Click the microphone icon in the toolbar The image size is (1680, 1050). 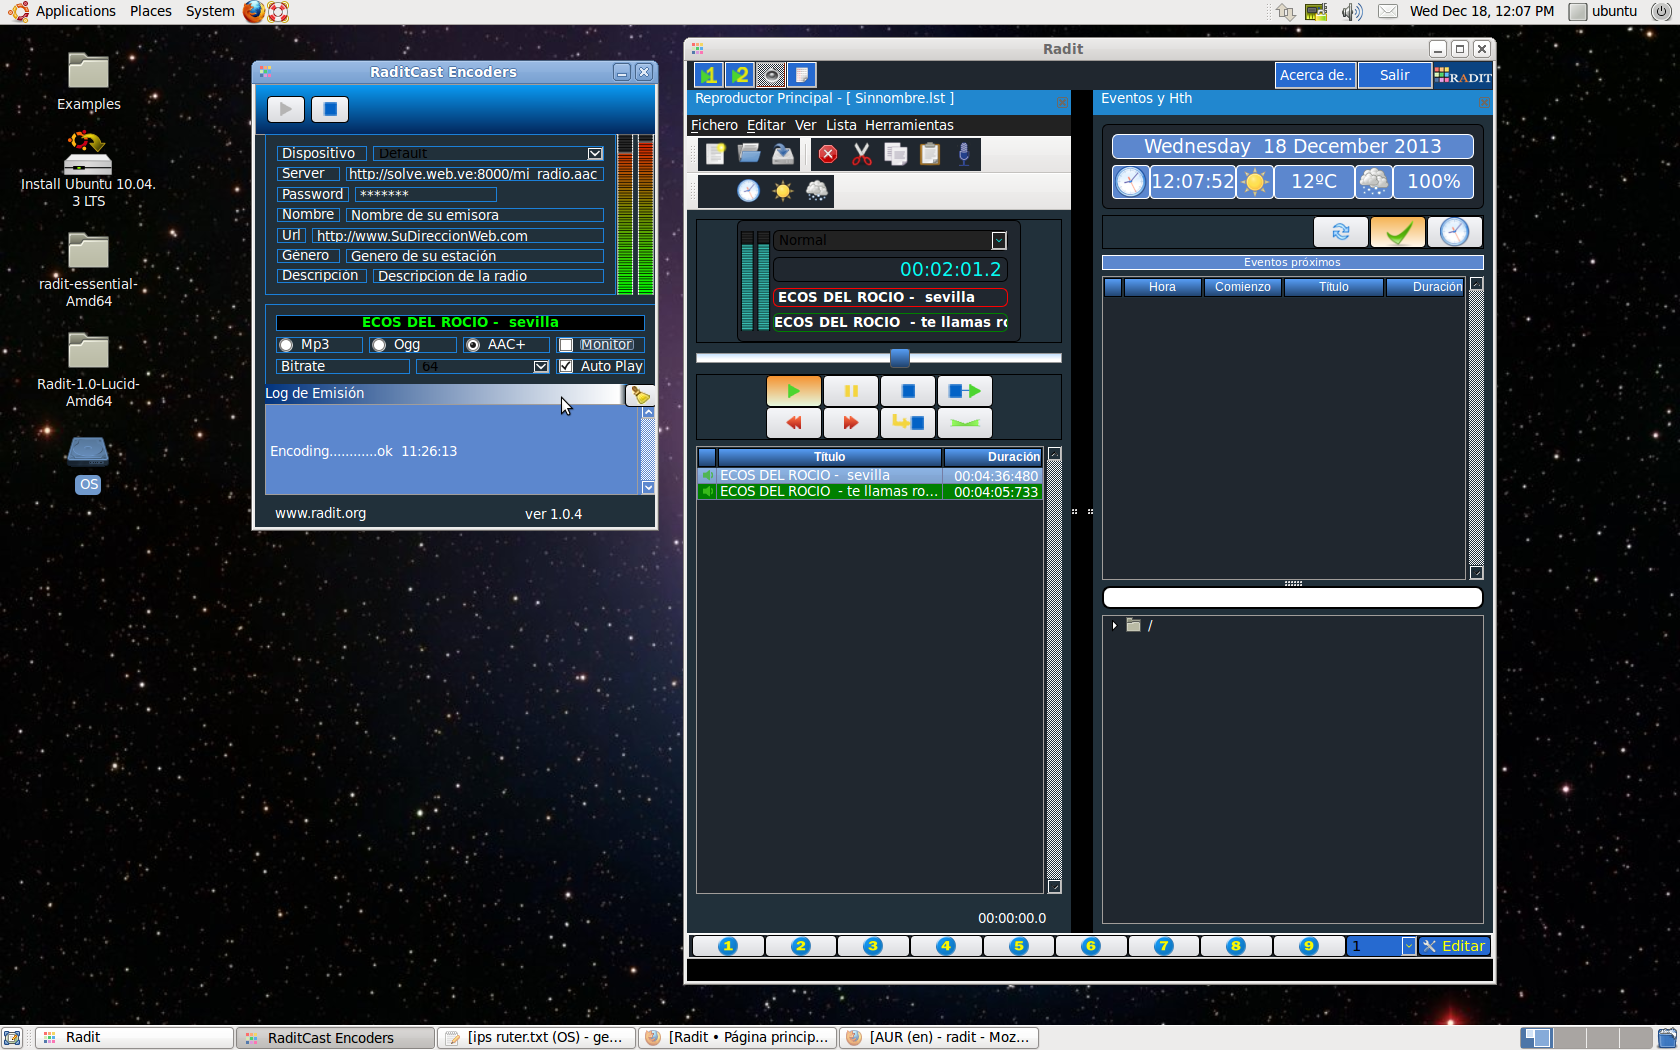[x=964, y=154]
